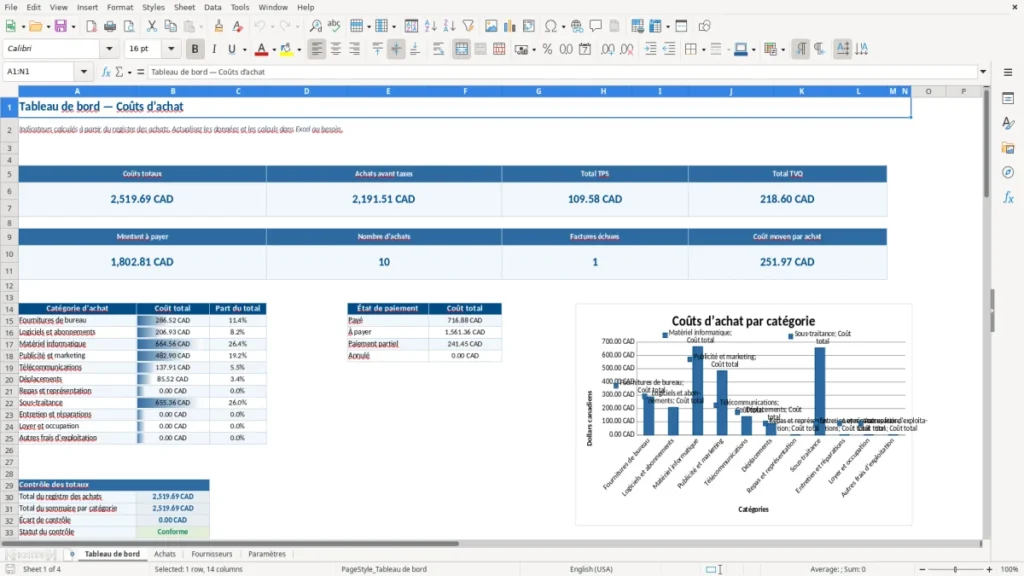The width and height of the screenshot is (1024, 576).
Task: Switch to the Achats sheet tab
Action: [x=165, y=554]
